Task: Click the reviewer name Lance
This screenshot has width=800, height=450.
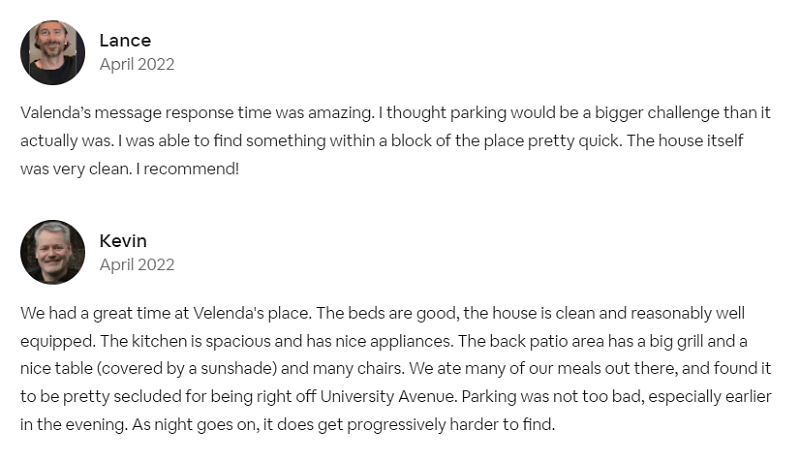Action: click(125, 41)
